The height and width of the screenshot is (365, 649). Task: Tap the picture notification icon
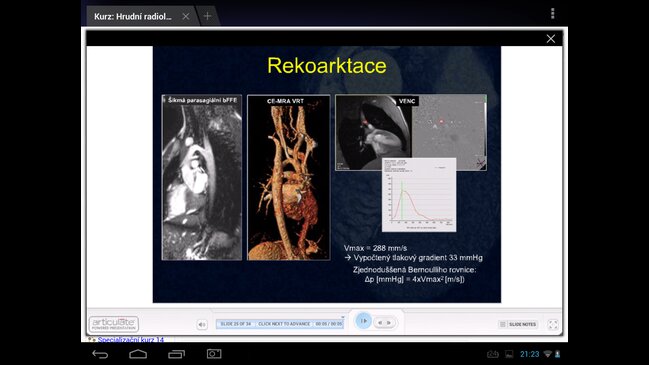tap(509, 354)
